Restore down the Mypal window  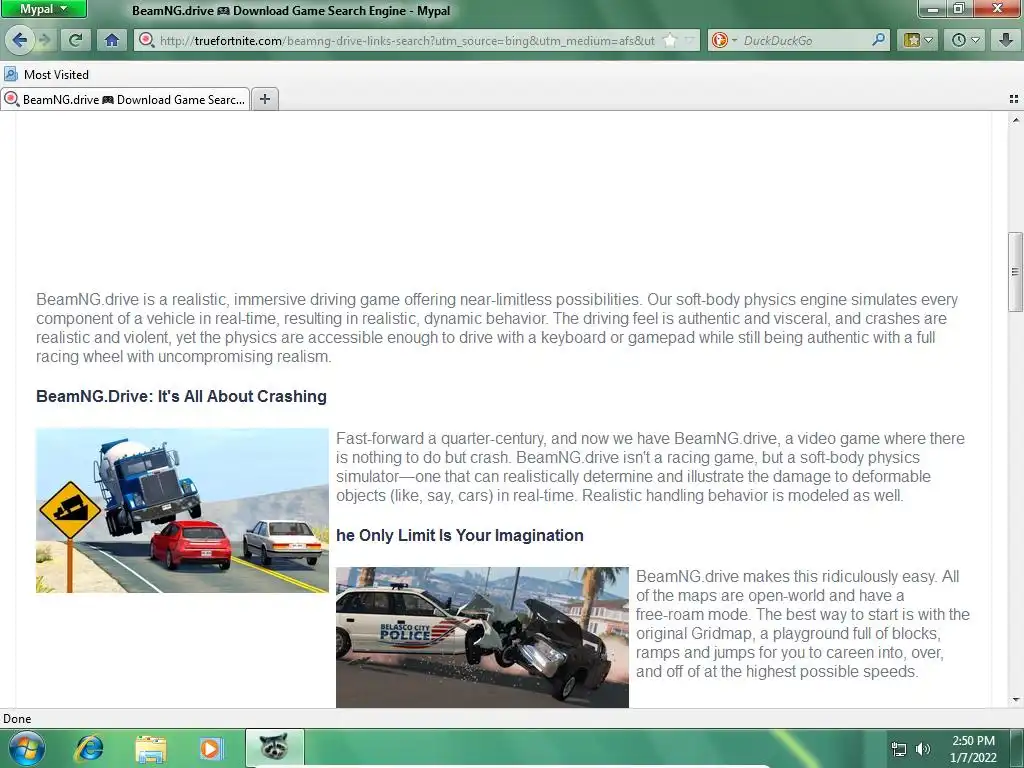959,8
